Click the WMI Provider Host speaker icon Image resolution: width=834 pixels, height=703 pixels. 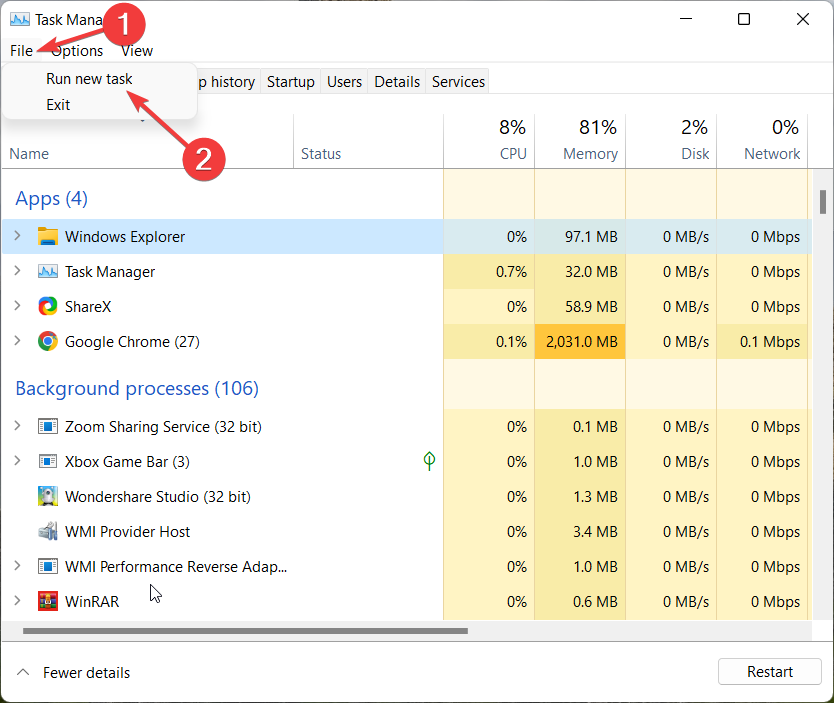pyautogui.click(x=48, y=531)
